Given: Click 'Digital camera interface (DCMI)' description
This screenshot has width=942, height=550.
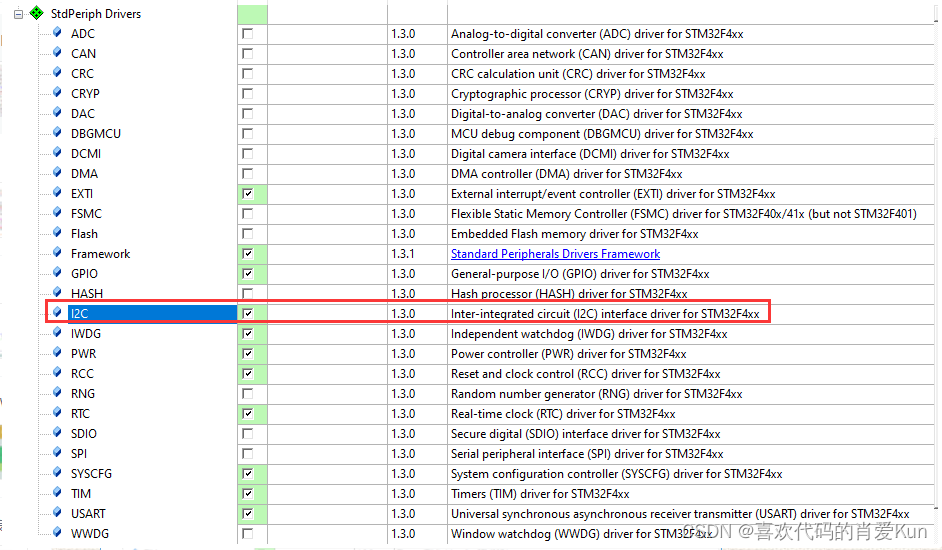Looking at the screenshot, I should tap(590, 154).
